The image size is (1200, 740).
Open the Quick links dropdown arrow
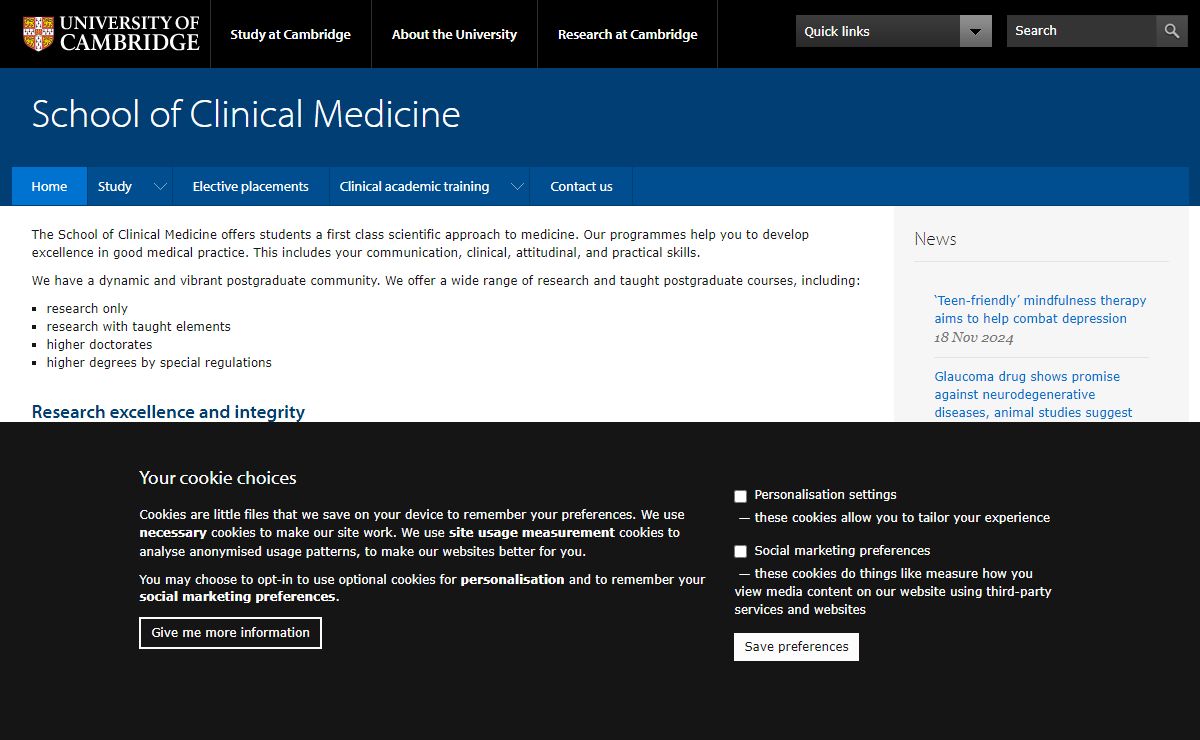pyautogui.click(x=975, y=32)
